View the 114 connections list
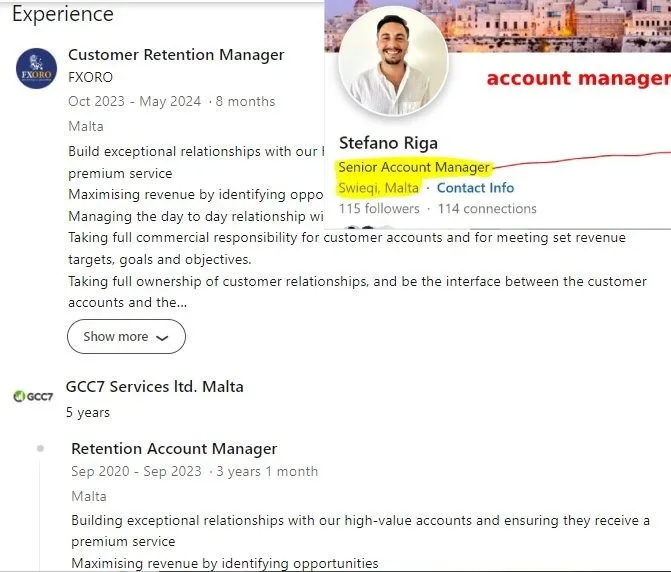The height and width of the screenshot is (572, 671). pyautogui.click(x=487, y=209)
